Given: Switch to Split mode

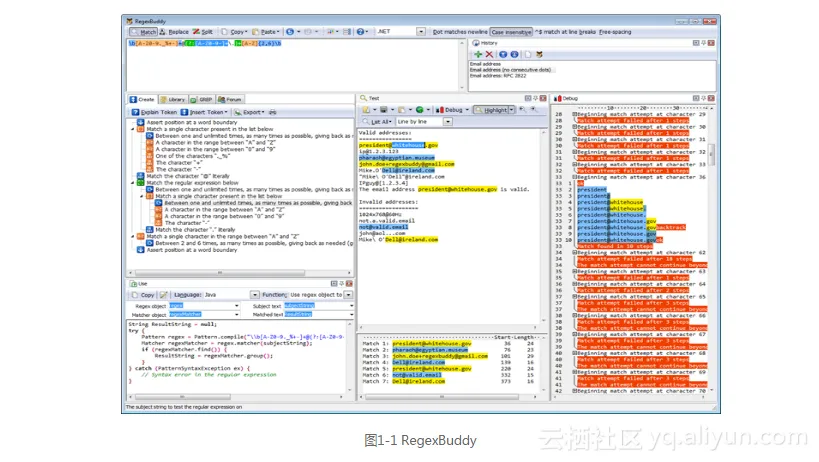Looking at the screenshot, I should click(x=203, y=32).
